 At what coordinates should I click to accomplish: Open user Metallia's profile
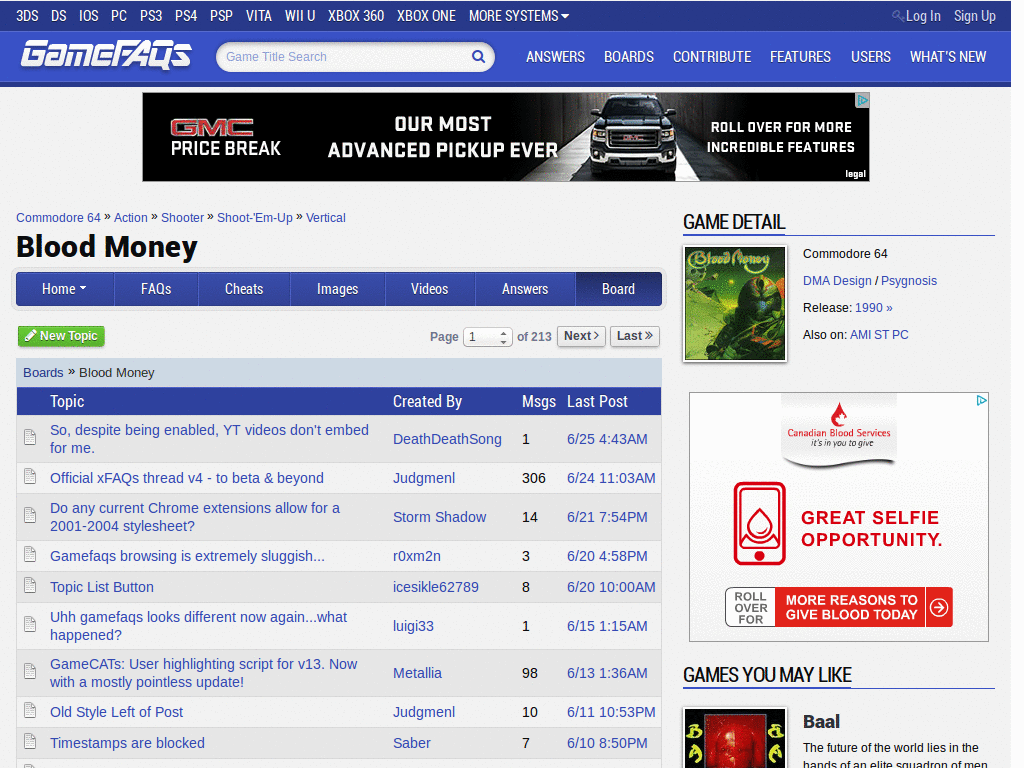[x=417, y=673]
